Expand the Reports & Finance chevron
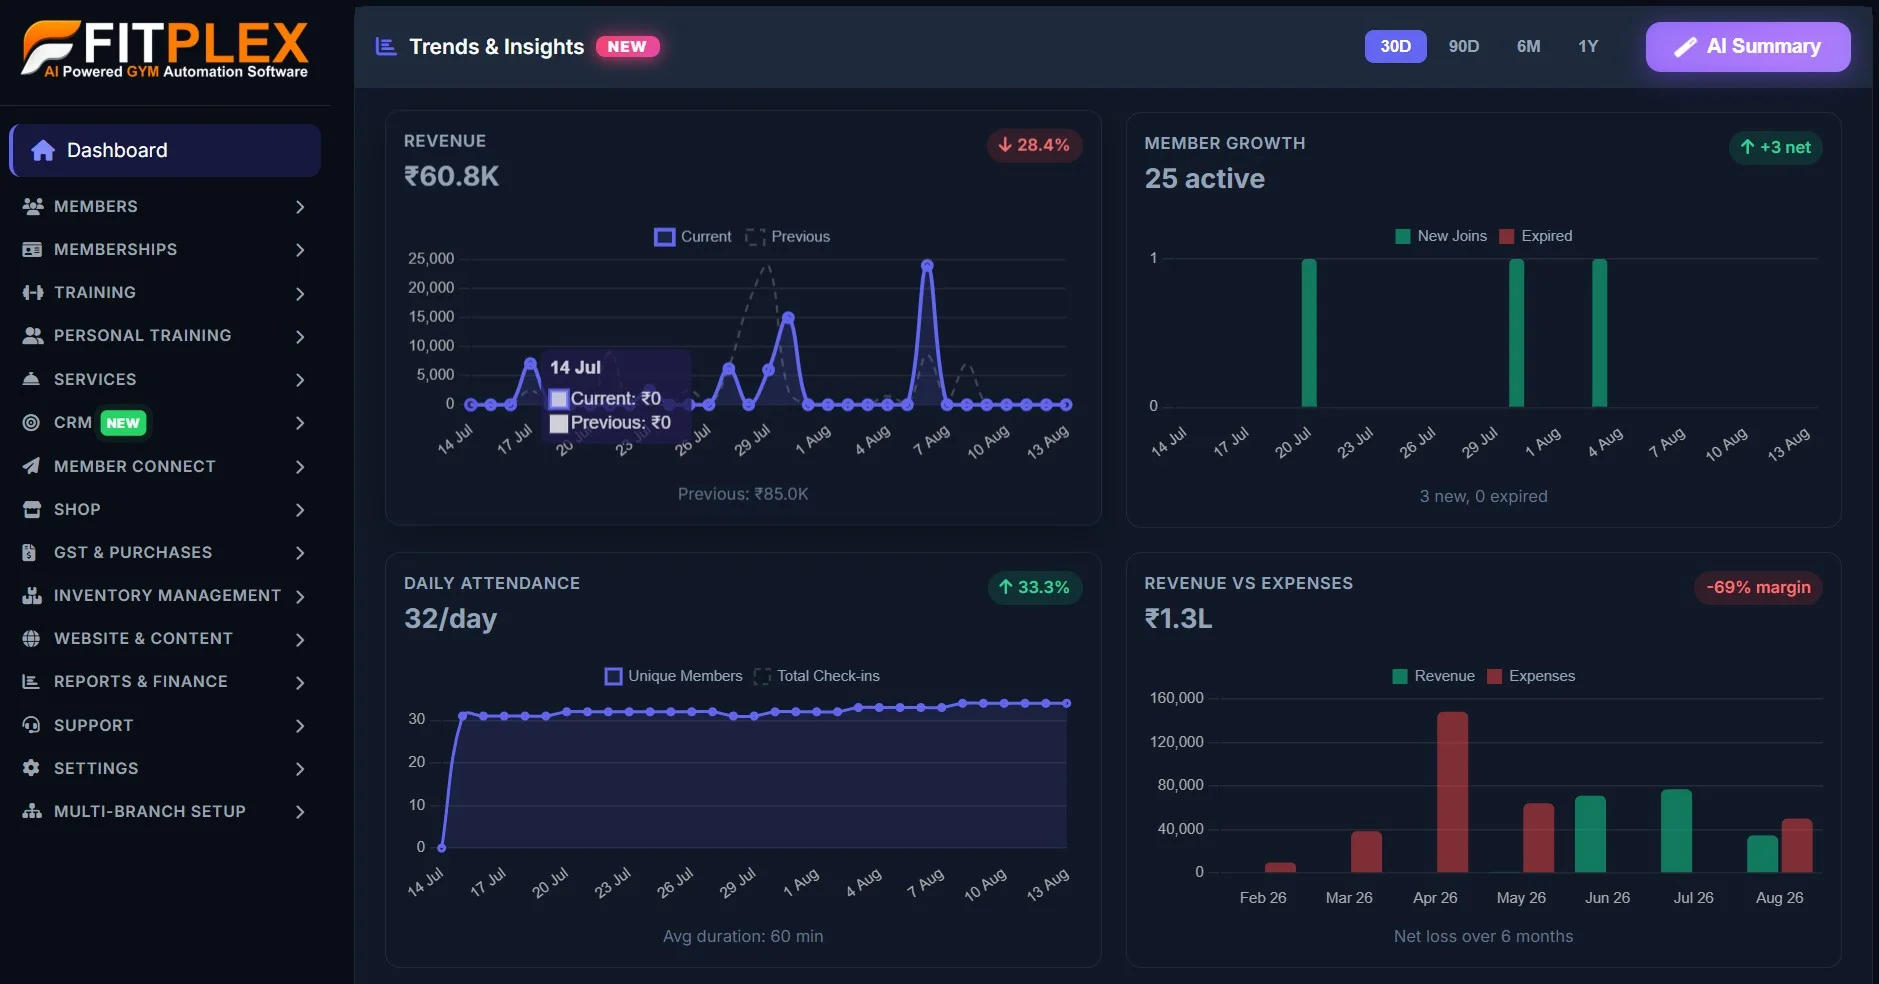This screenshot has height=984, width=1879. tap(300, 682)
